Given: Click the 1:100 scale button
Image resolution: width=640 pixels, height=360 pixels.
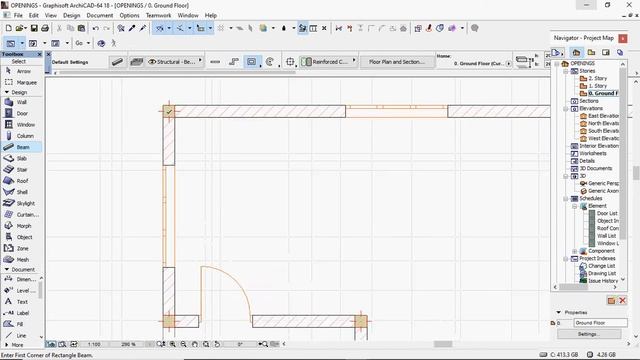Looking at the screenshot, I should (94, 344).
